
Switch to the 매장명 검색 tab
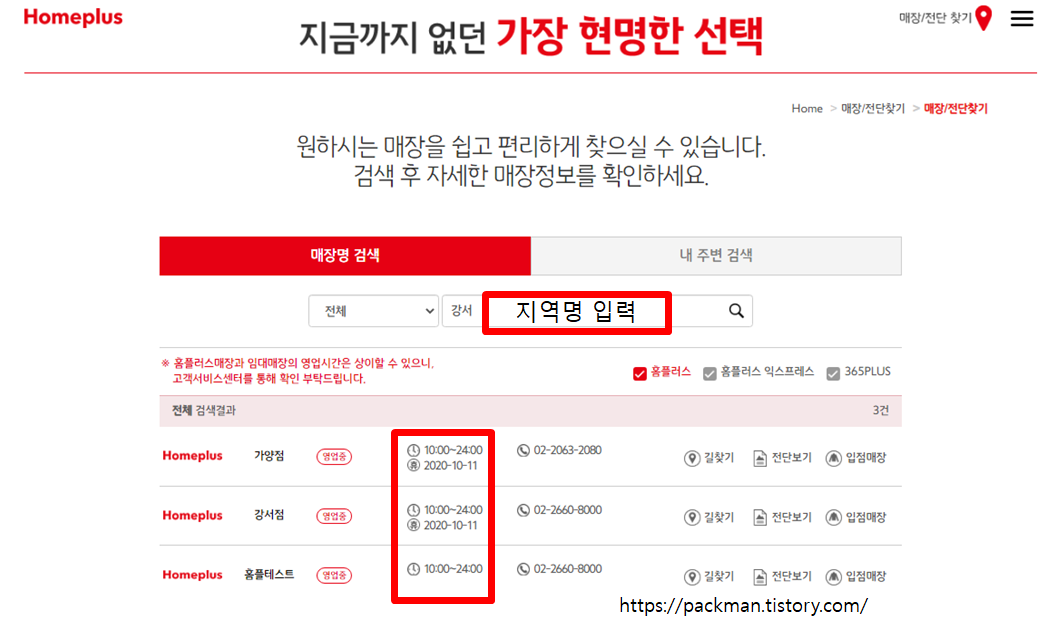tap(345, 256)
